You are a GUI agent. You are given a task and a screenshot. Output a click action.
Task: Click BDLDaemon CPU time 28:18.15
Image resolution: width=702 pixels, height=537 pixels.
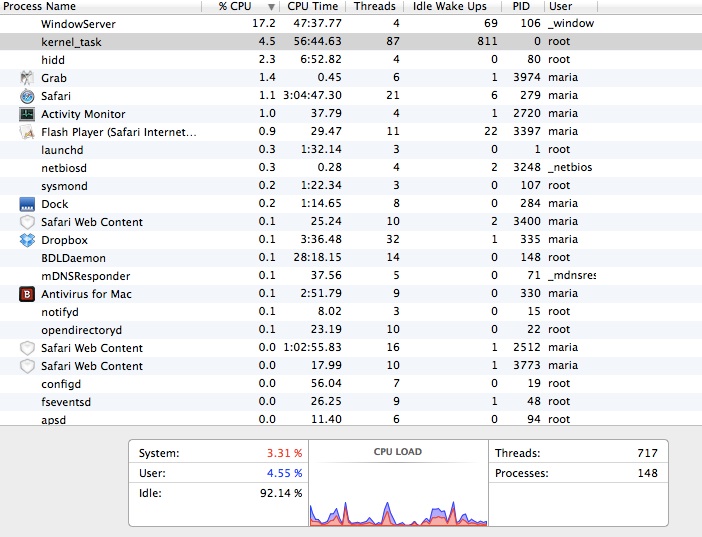[317, 257]
